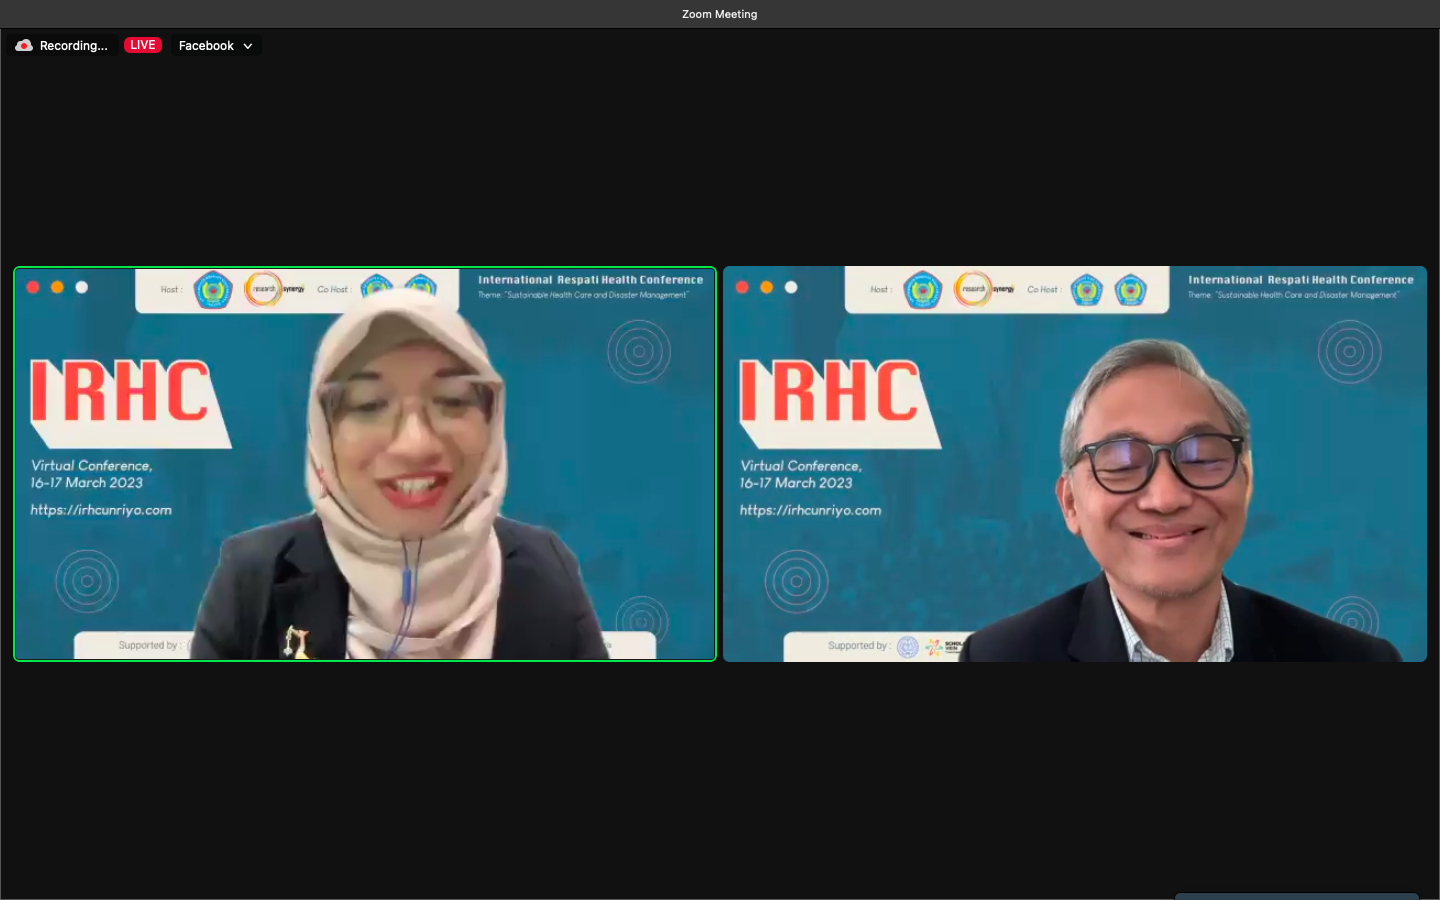The height and width of the screenshot is (900, 1440).
Task: Click the popup bar at bottom right edge
Action: pyautogui.click(x=1296, y=896)
